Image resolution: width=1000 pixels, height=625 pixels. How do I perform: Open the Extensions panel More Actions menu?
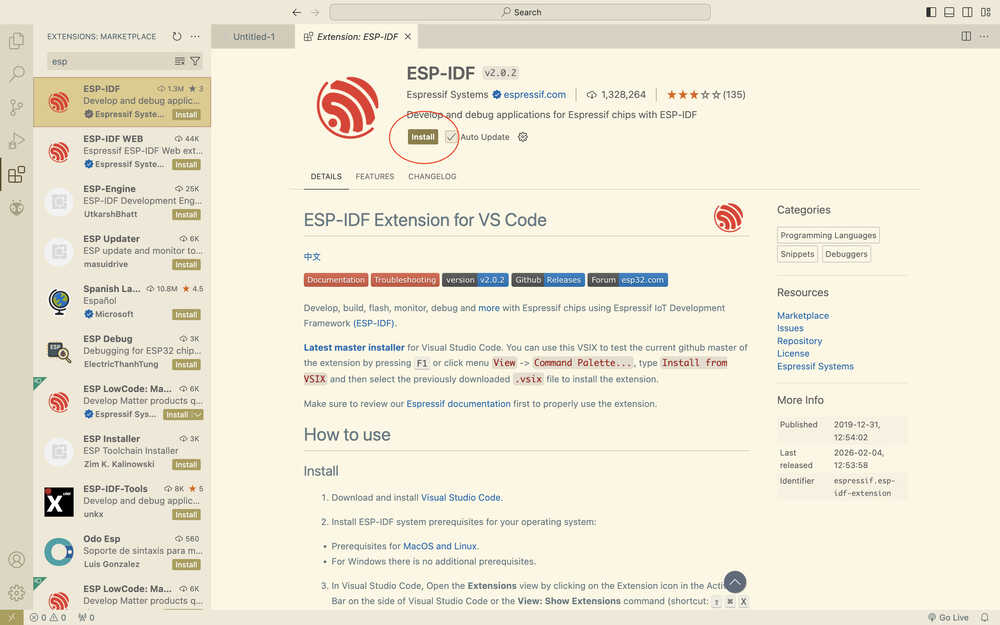tap(195, 36)
